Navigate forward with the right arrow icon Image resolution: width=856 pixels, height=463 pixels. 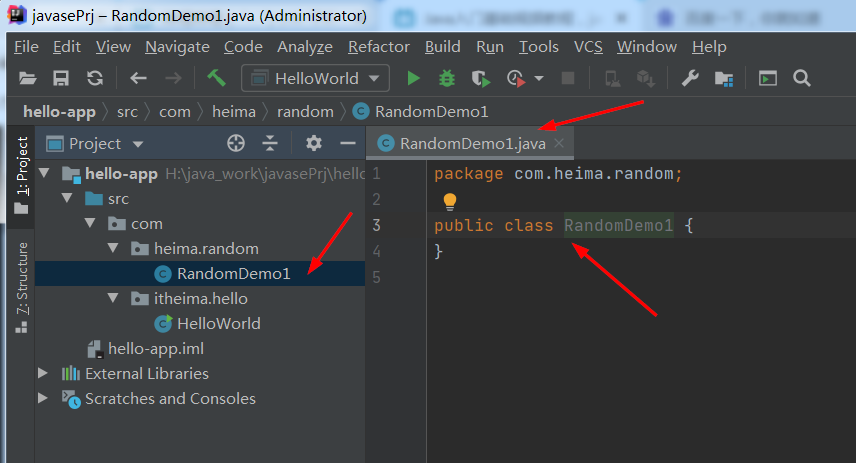pyautogui.click(x=173, y=78)
